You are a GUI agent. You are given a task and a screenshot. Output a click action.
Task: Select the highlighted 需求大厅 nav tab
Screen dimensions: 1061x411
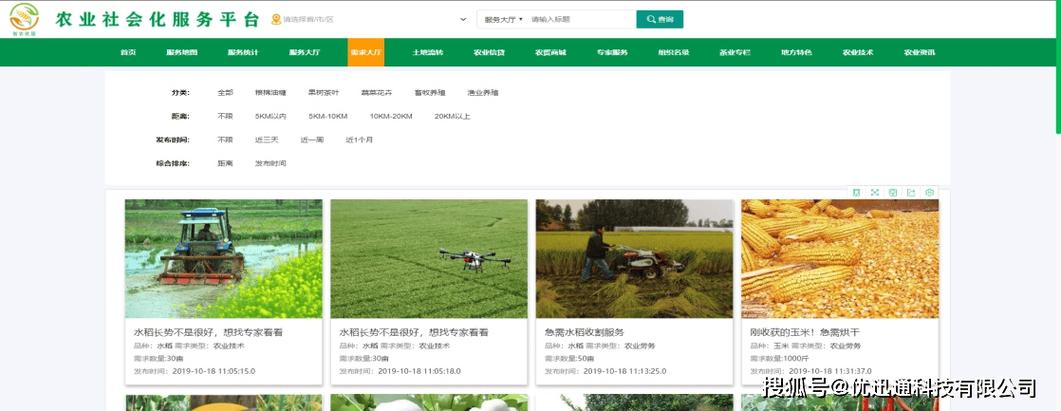pyautogui.click(x=366, y=52)
